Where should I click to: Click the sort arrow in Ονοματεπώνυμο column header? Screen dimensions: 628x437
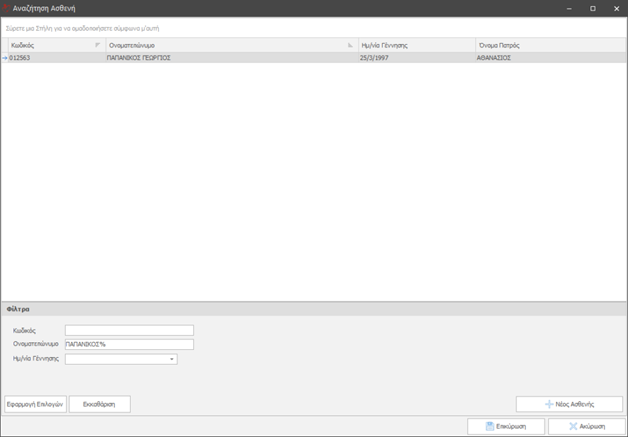click(350, 46)
